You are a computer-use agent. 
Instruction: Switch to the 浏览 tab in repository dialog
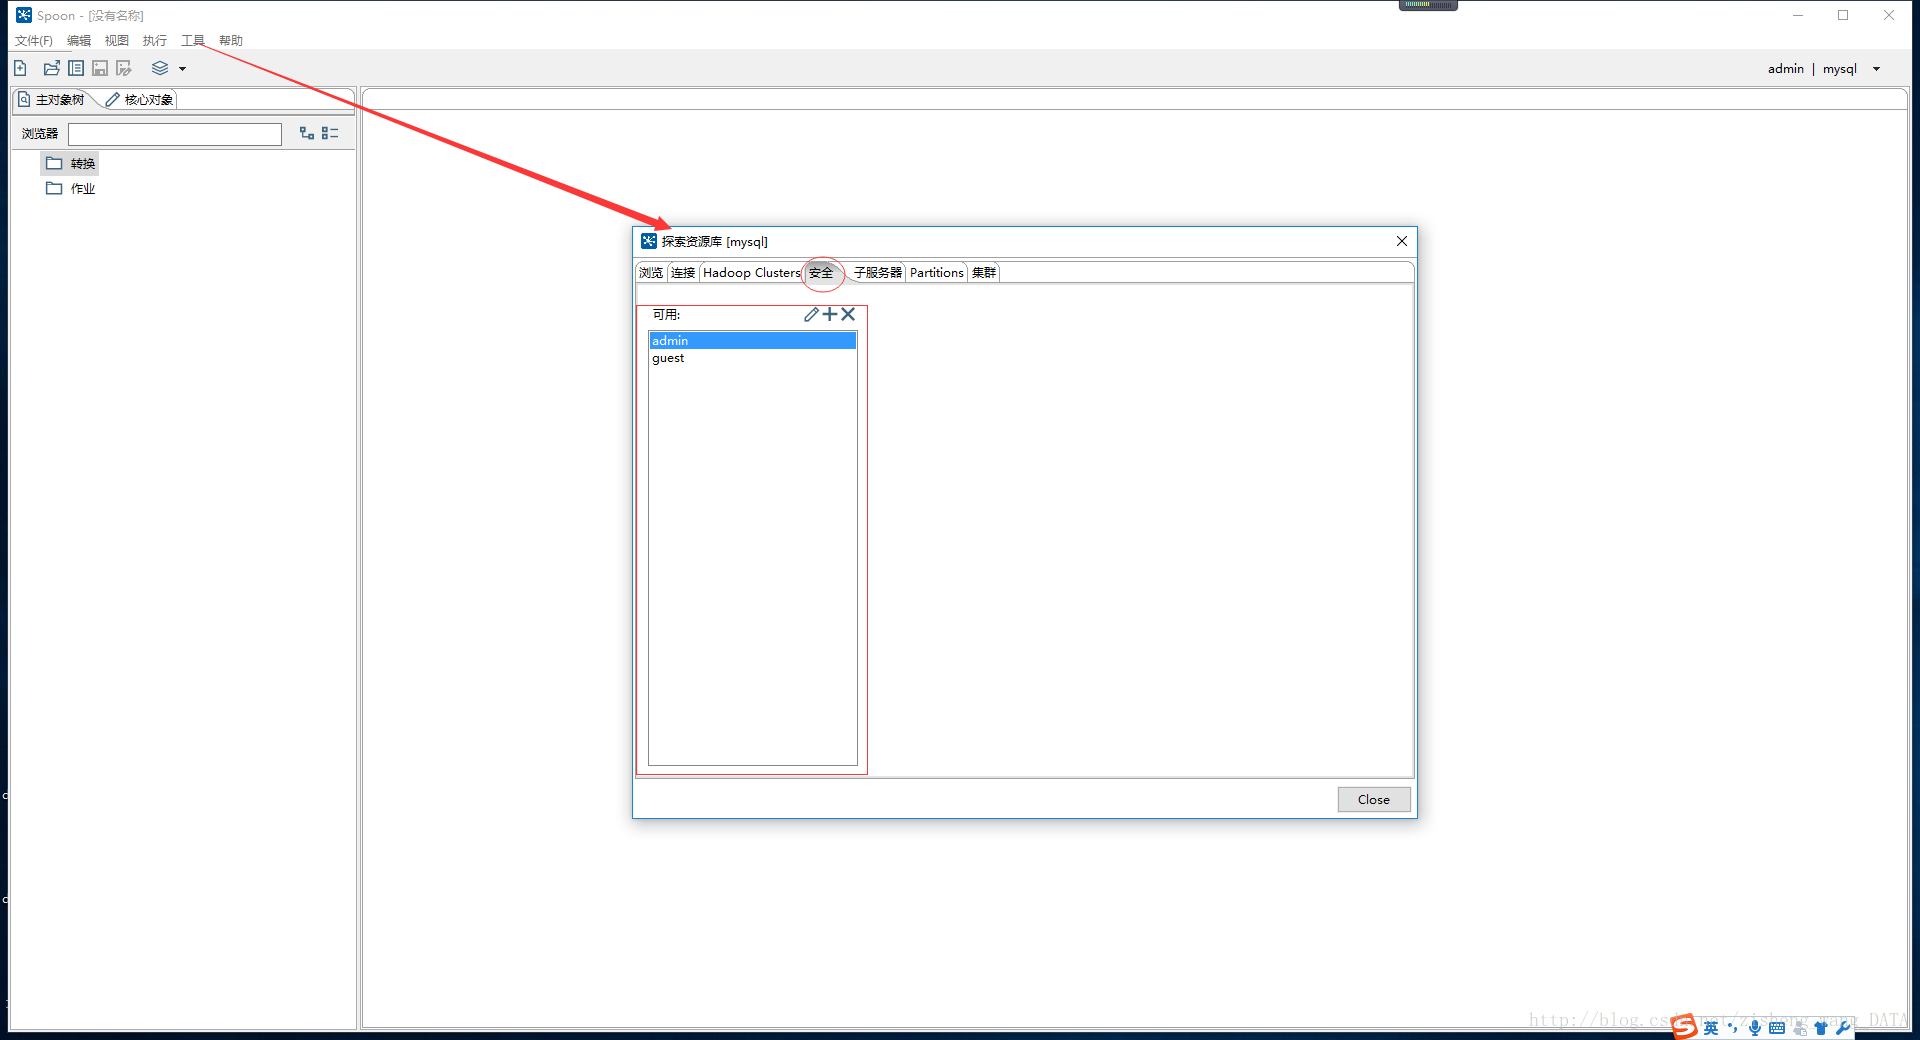tap(651, 273)
